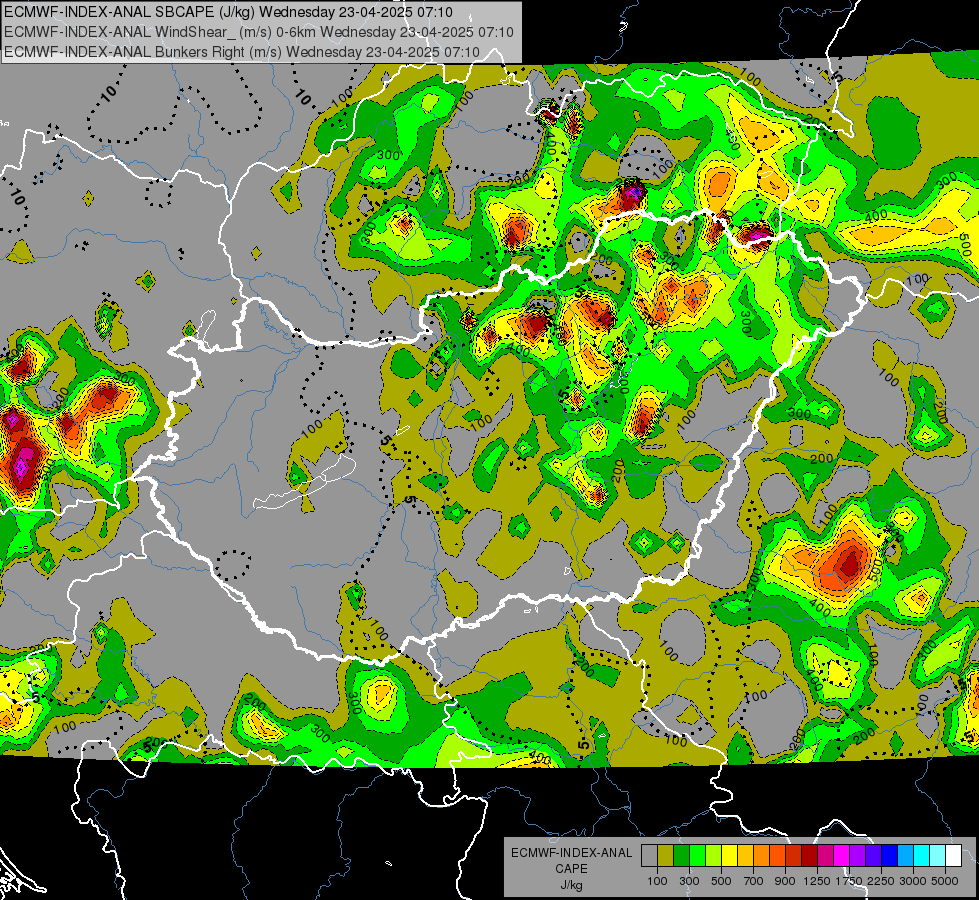Image resolution: width=979 pixels, height=900 pixels.
Task: Select the gray legend swatch
Action: click(x=649, y=856)
